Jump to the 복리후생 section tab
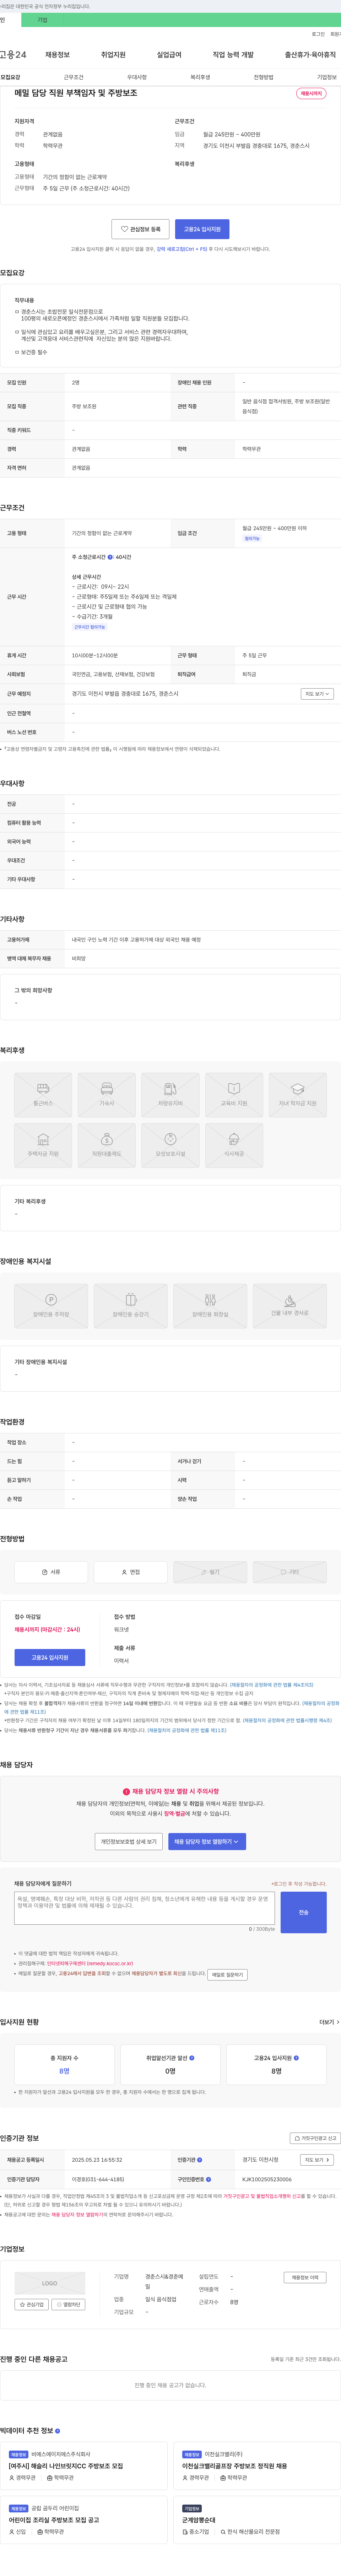The width and height of the screenshot is (341, 2576). pyautogui.click(x=200, y=77)
